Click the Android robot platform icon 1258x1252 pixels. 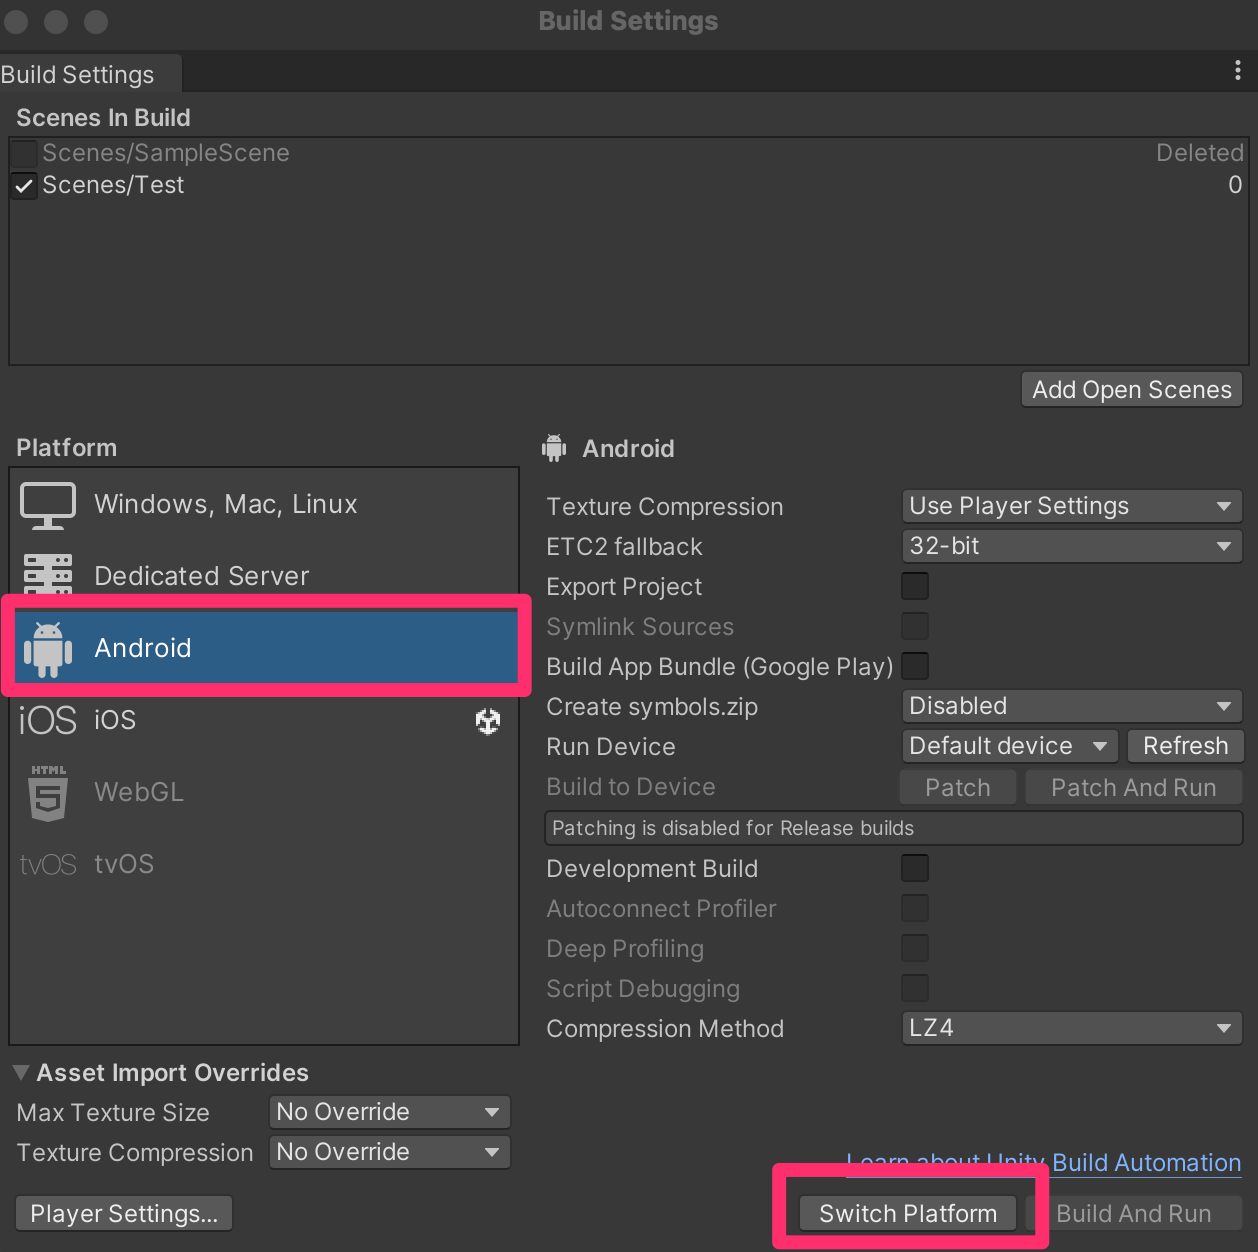[48, 648]
